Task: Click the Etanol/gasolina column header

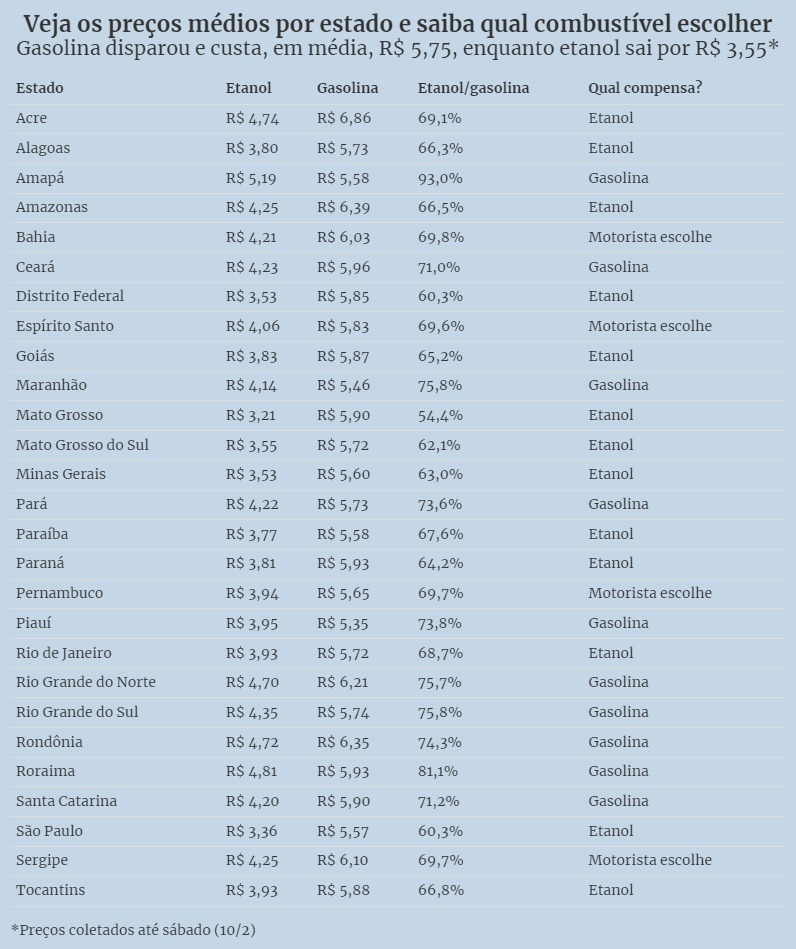Action: (473, 88)
